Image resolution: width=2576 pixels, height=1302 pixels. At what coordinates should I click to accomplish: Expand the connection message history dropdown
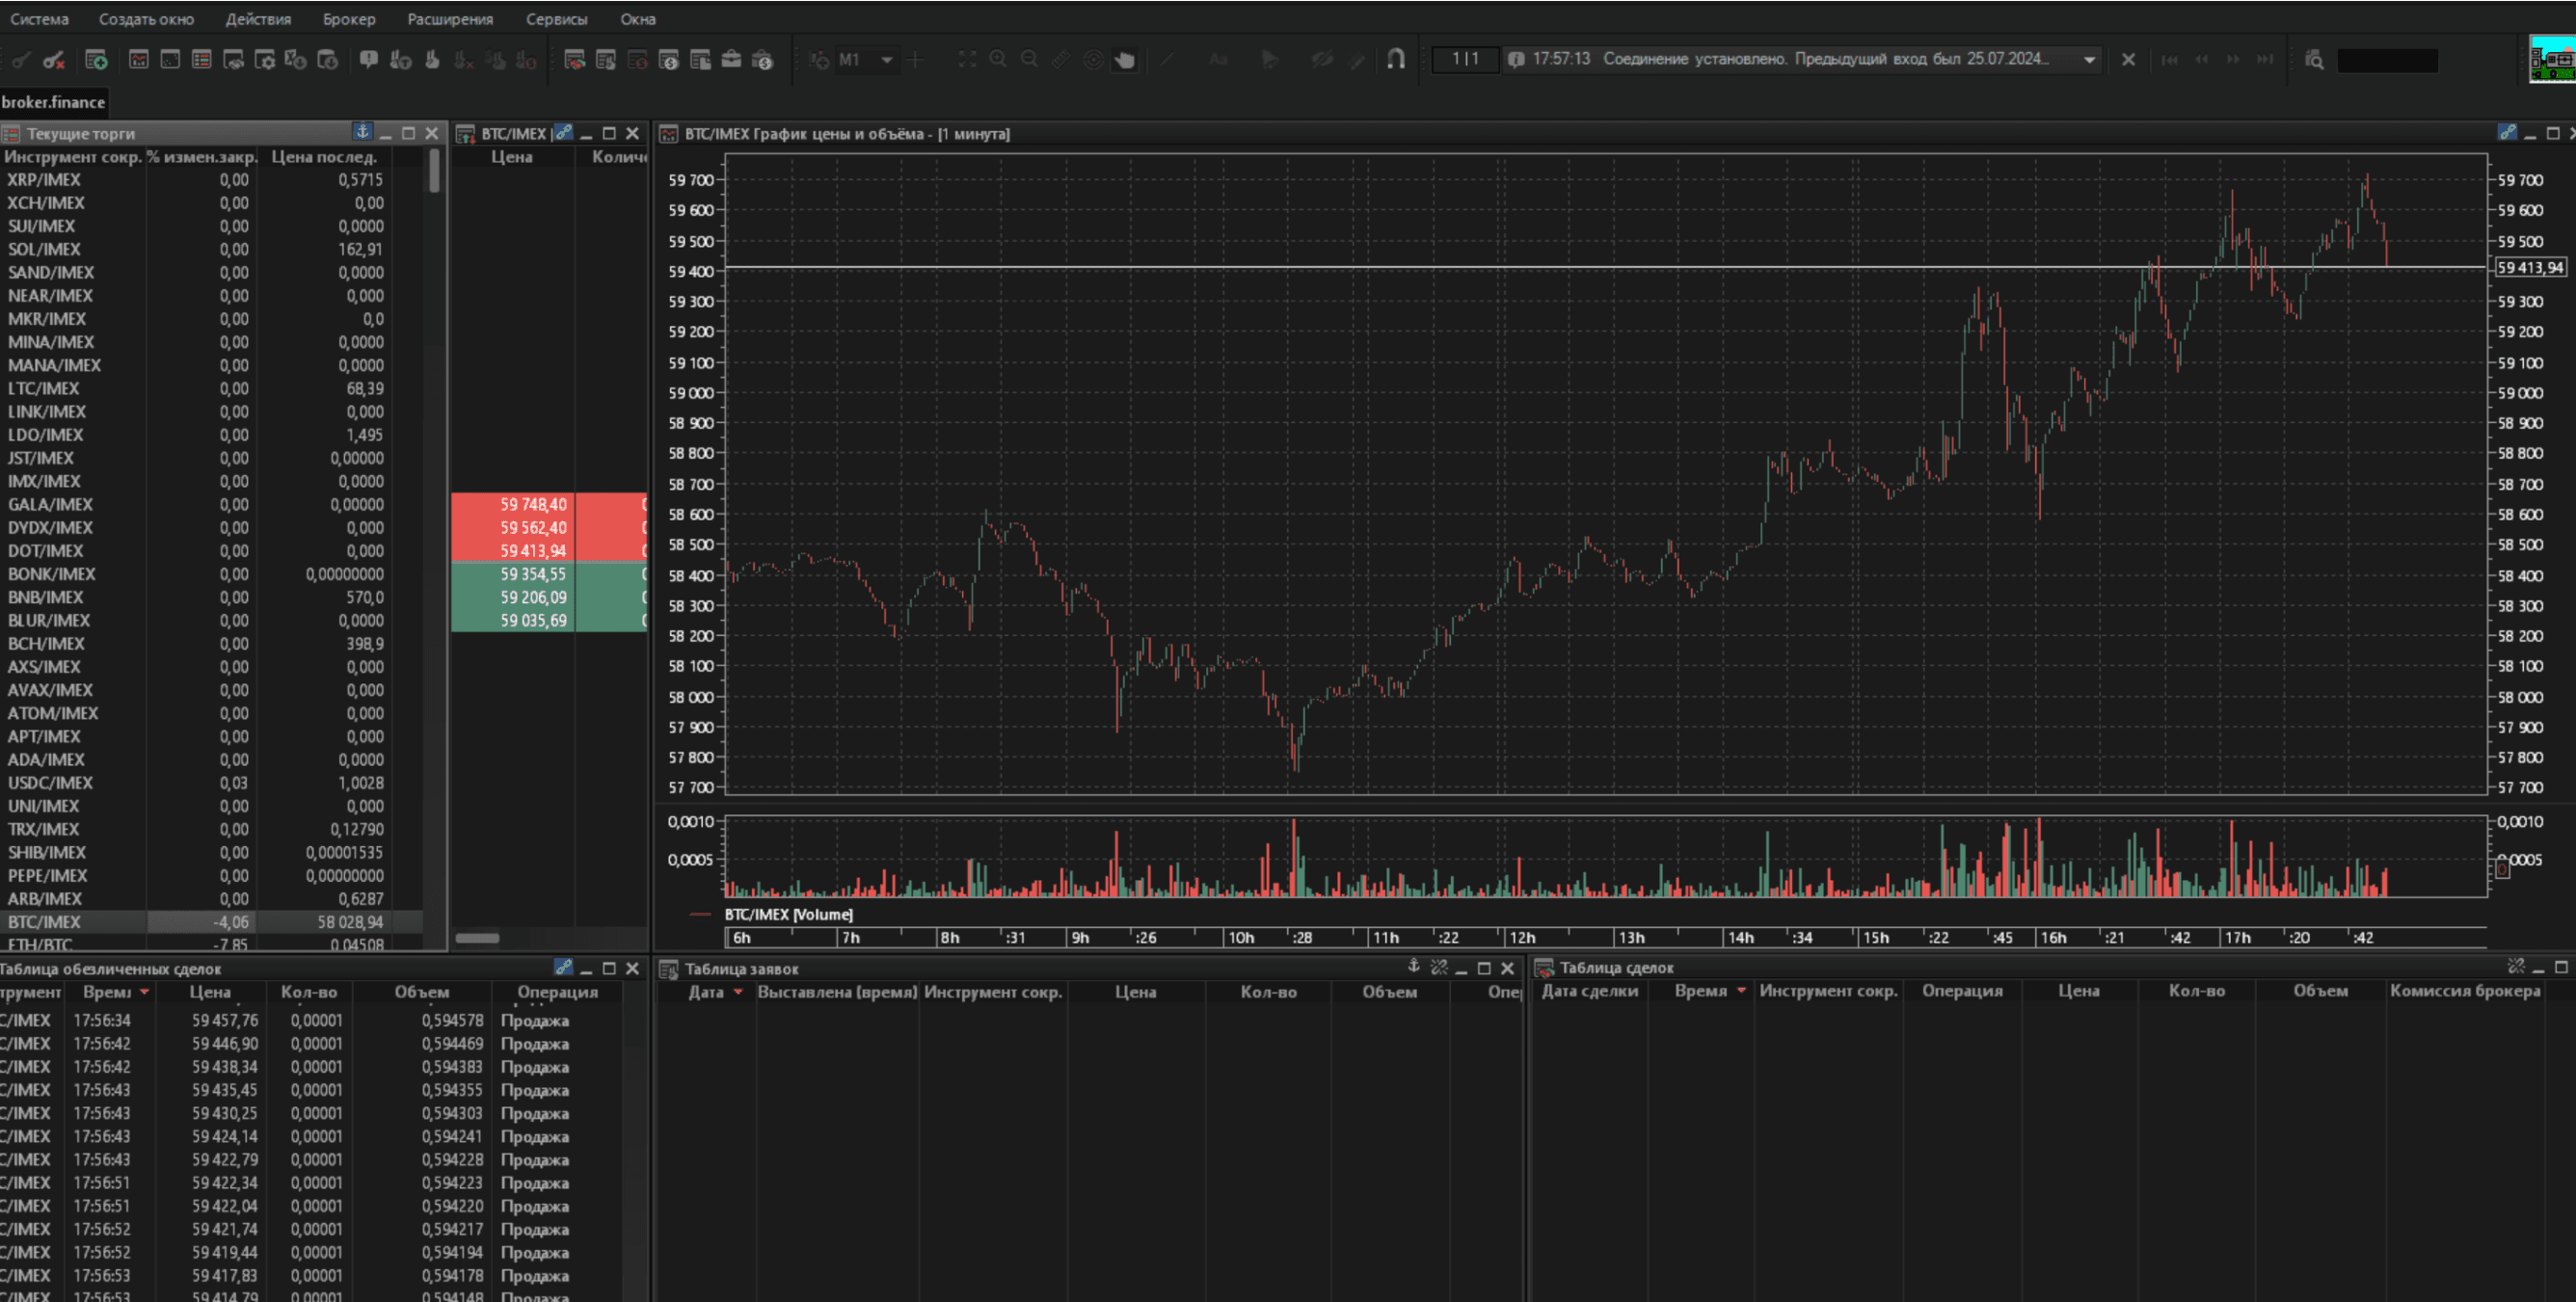[2088, 60]
